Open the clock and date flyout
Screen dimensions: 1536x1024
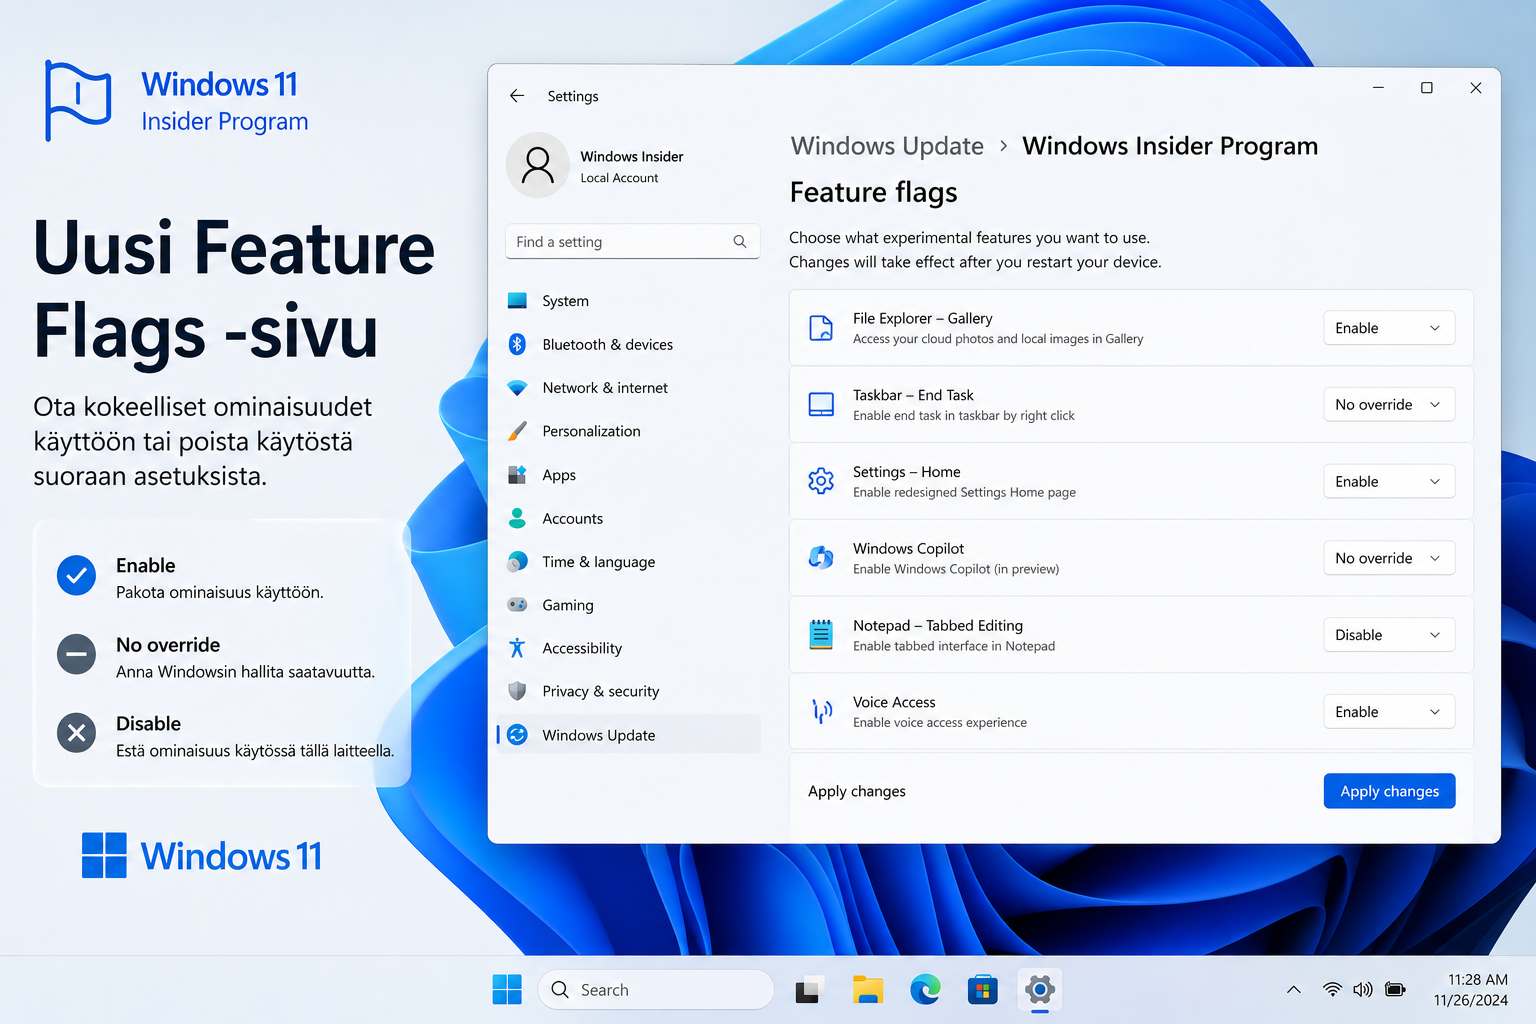click(x=1471, y=990)
